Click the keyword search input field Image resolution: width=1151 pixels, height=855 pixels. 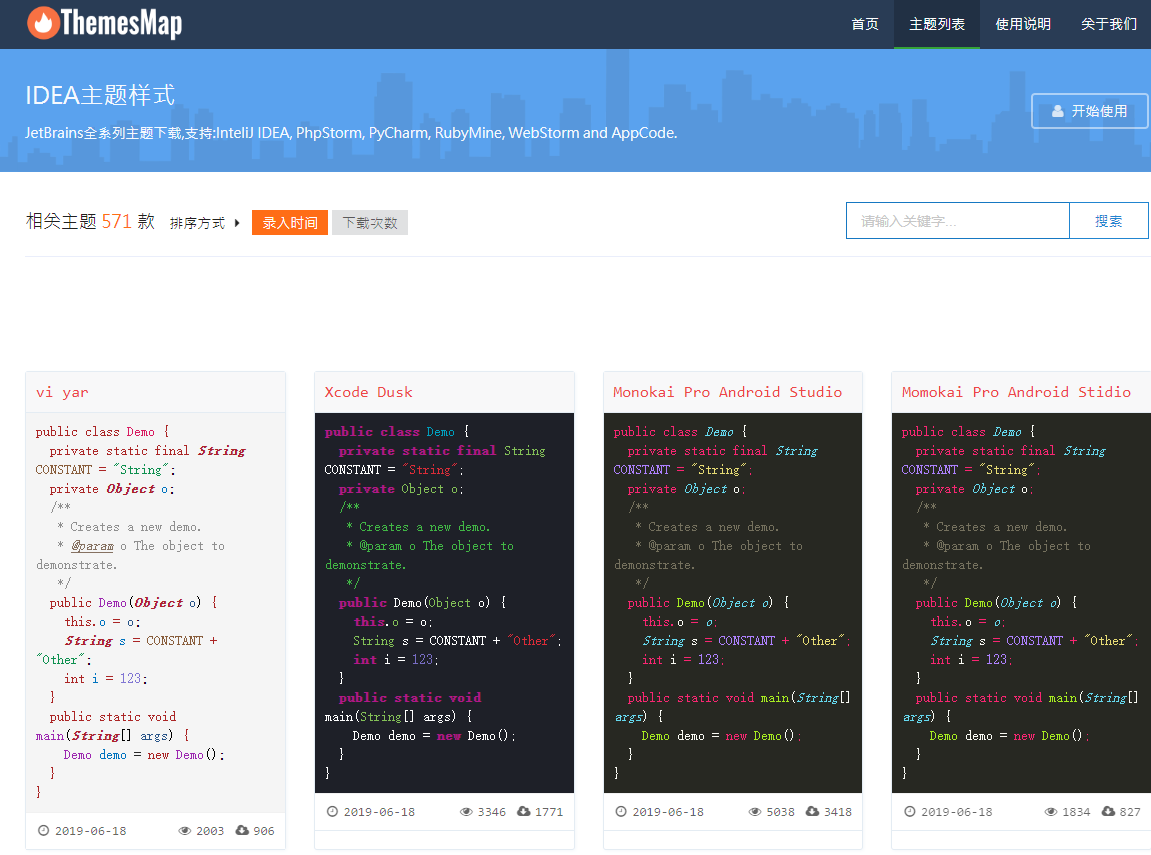957,220
